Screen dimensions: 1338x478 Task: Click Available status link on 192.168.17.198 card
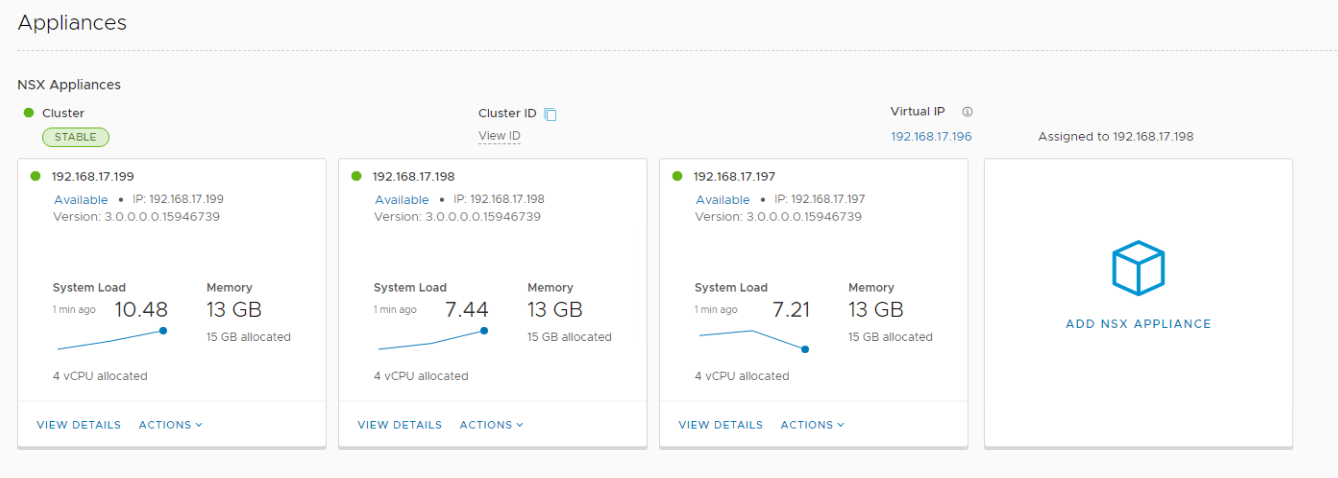coord(402,200)
